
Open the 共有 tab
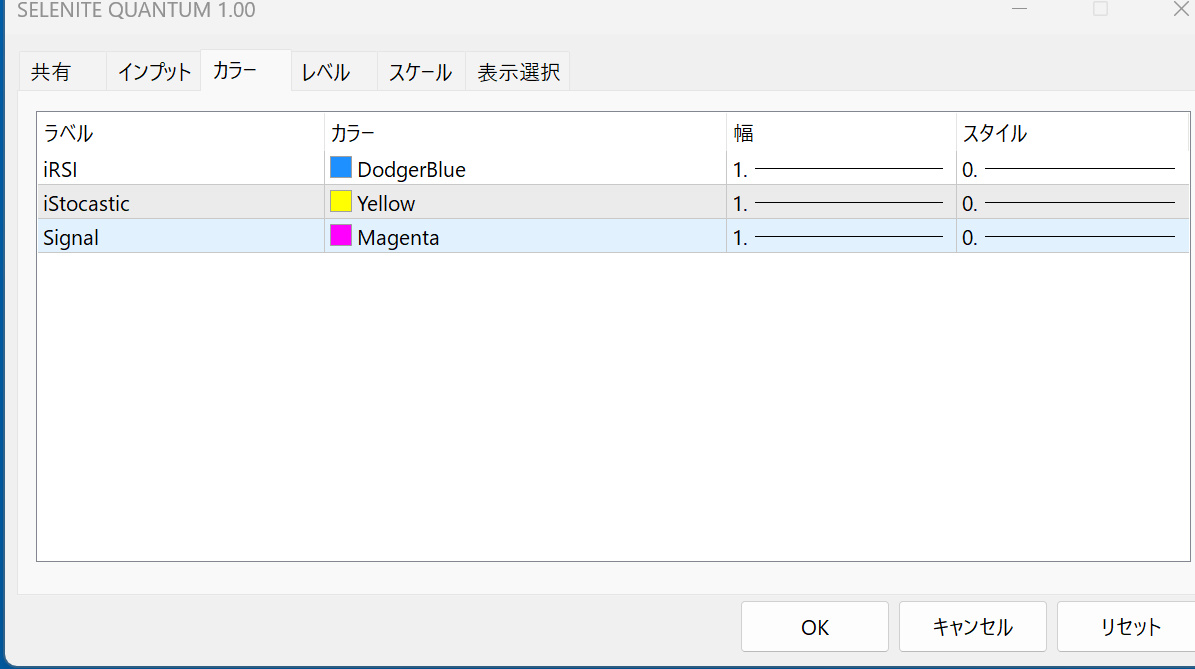51,72
